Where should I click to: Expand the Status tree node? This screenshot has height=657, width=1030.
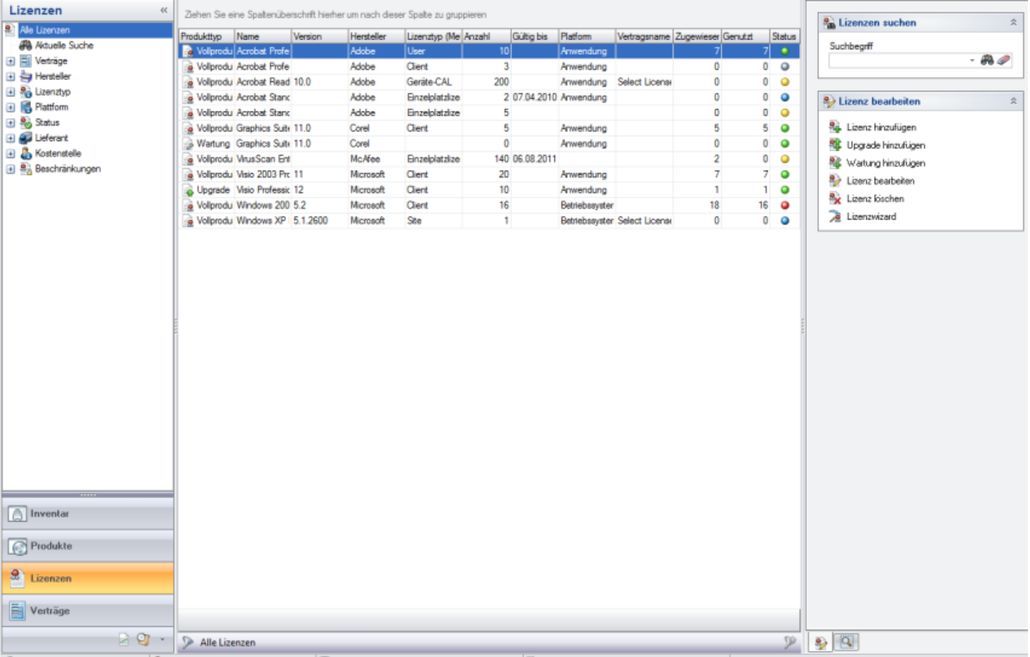pyautogui.click(x=13, y=122)
